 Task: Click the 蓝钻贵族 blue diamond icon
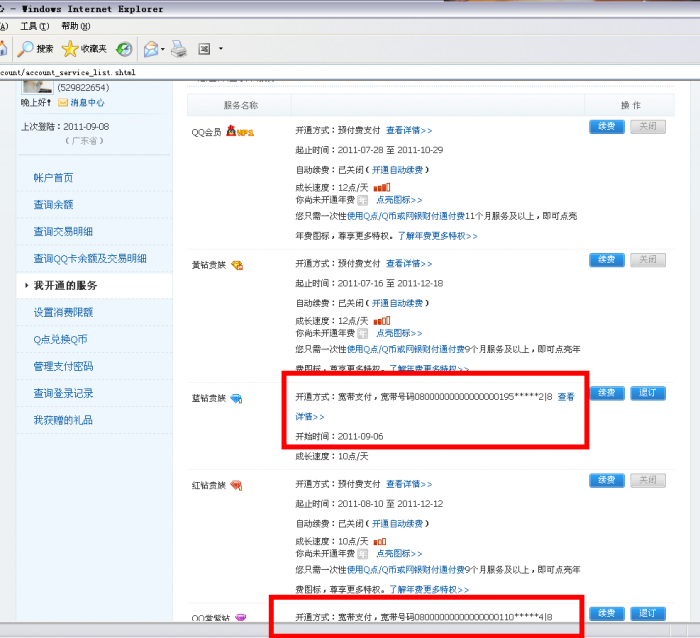(236, 398)
